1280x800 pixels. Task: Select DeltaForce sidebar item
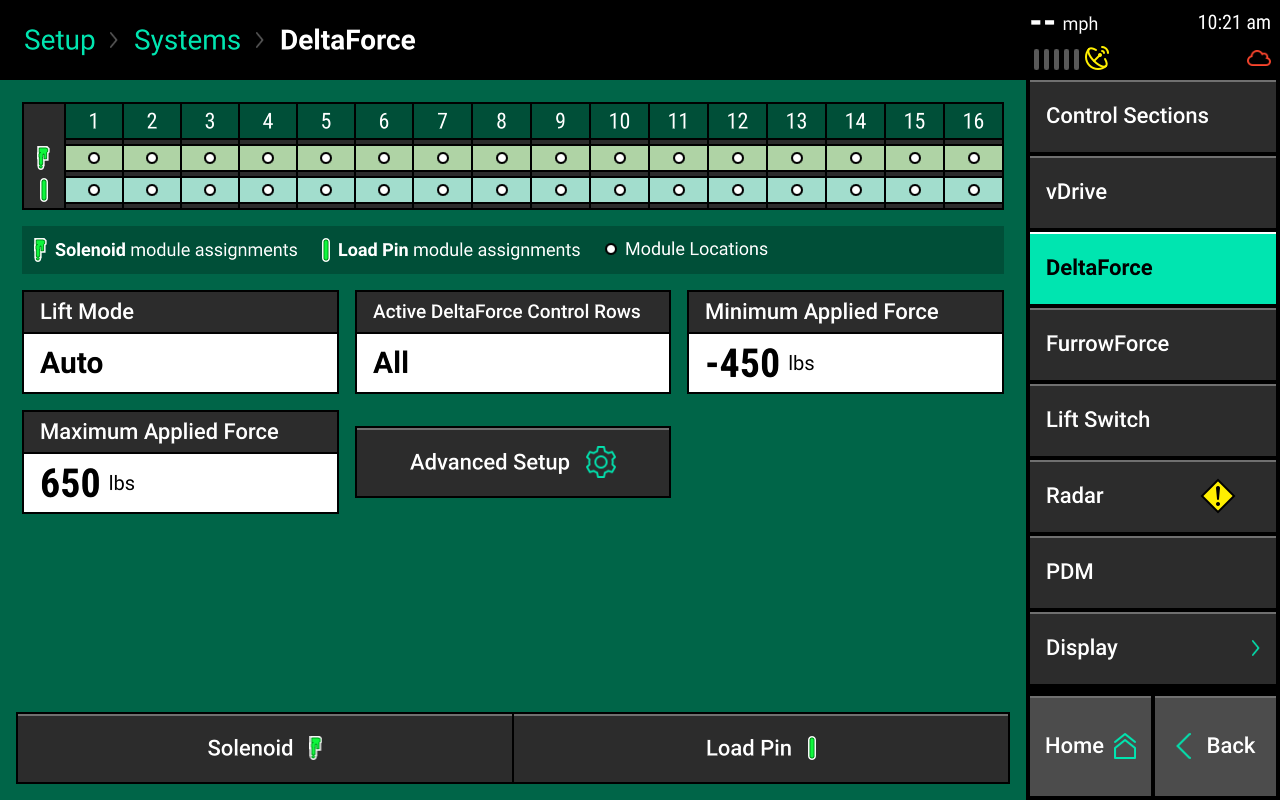coord(1152,268)
